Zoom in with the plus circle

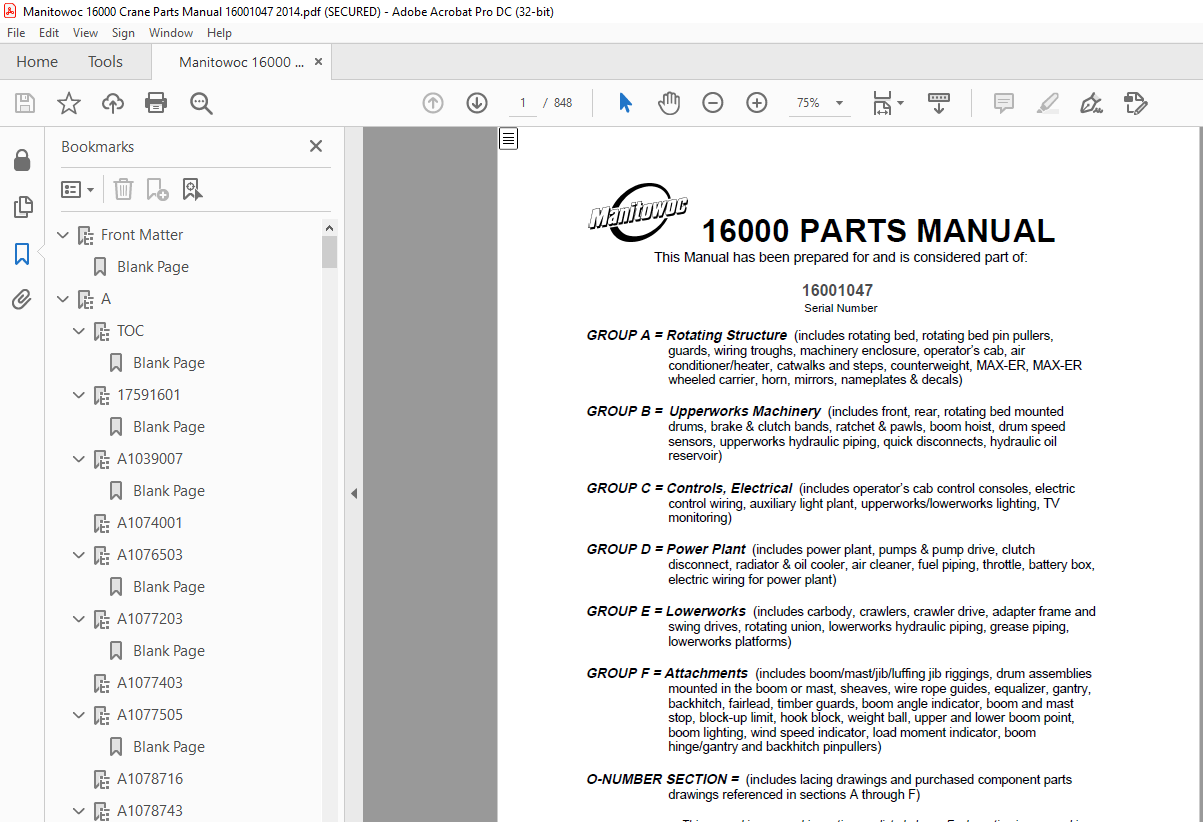coord(757,103)
